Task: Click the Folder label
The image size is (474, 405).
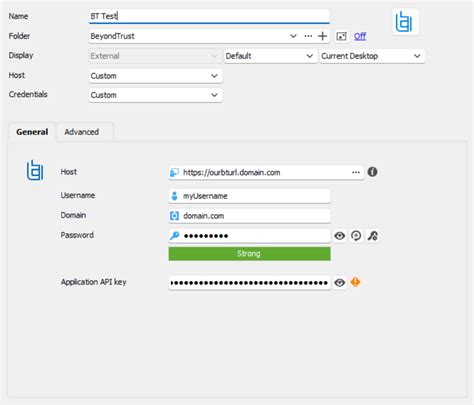Action: (x=19, y=36)
